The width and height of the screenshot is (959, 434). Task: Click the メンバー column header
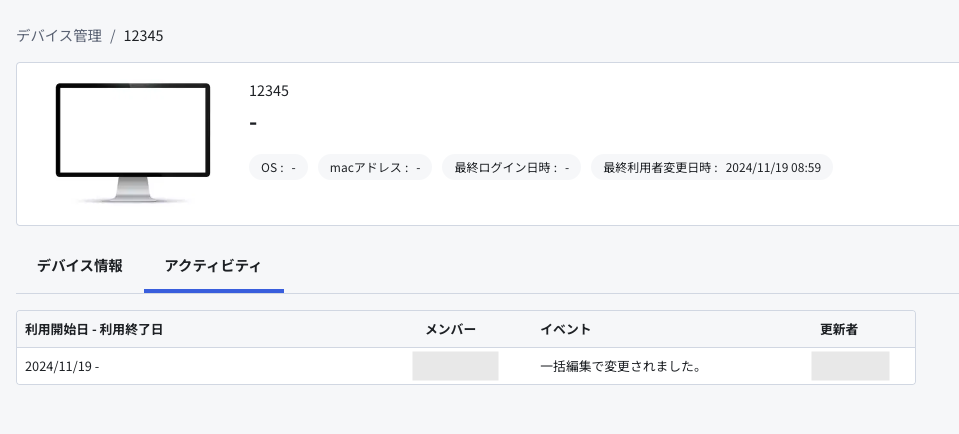point(450,329)
